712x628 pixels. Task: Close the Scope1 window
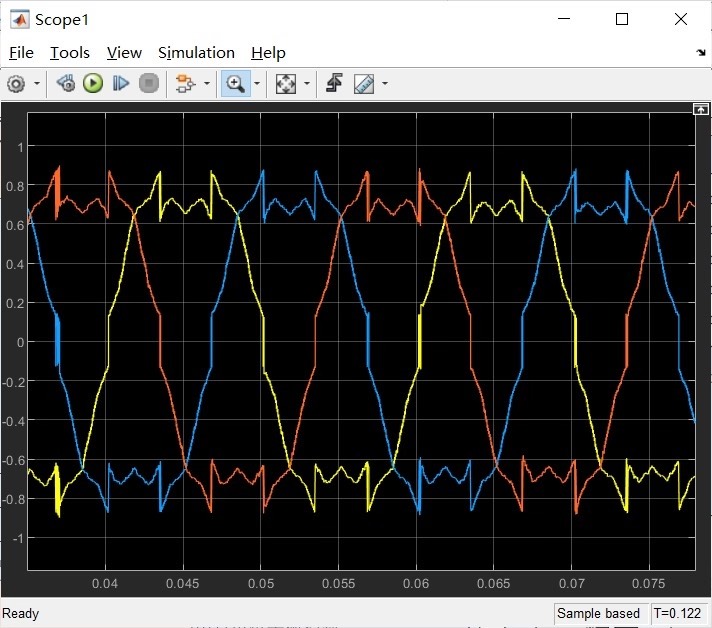(681, 19)
